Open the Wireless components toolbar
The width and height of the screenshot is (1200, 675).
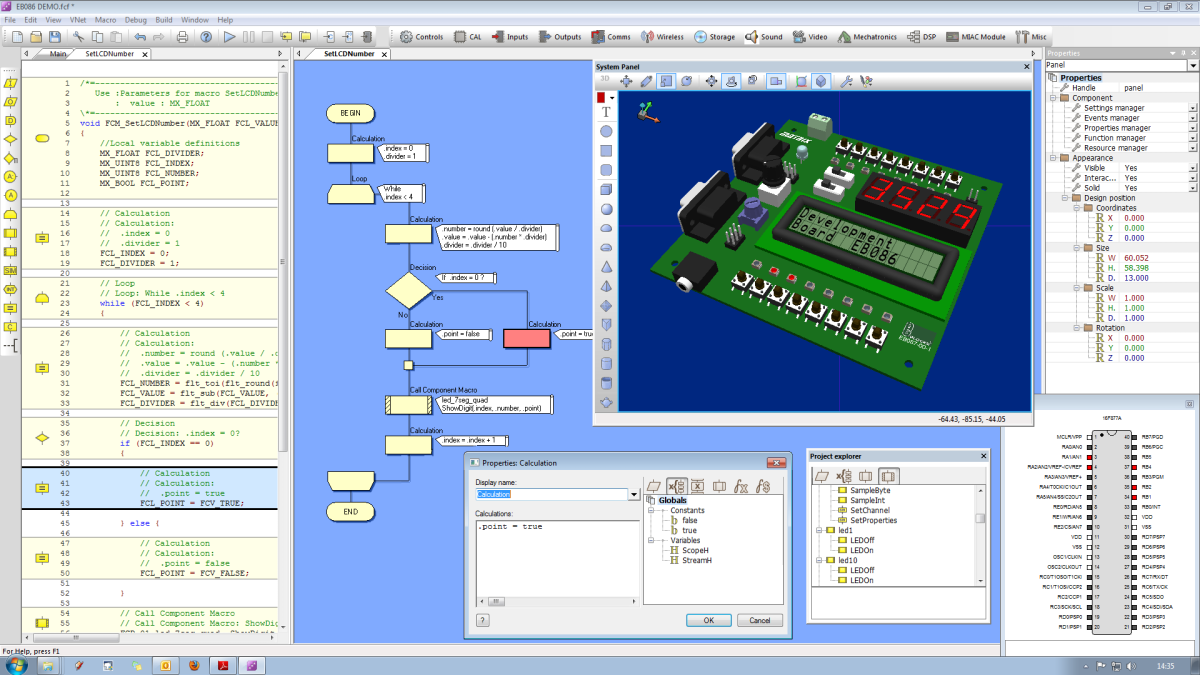(662, 35)
